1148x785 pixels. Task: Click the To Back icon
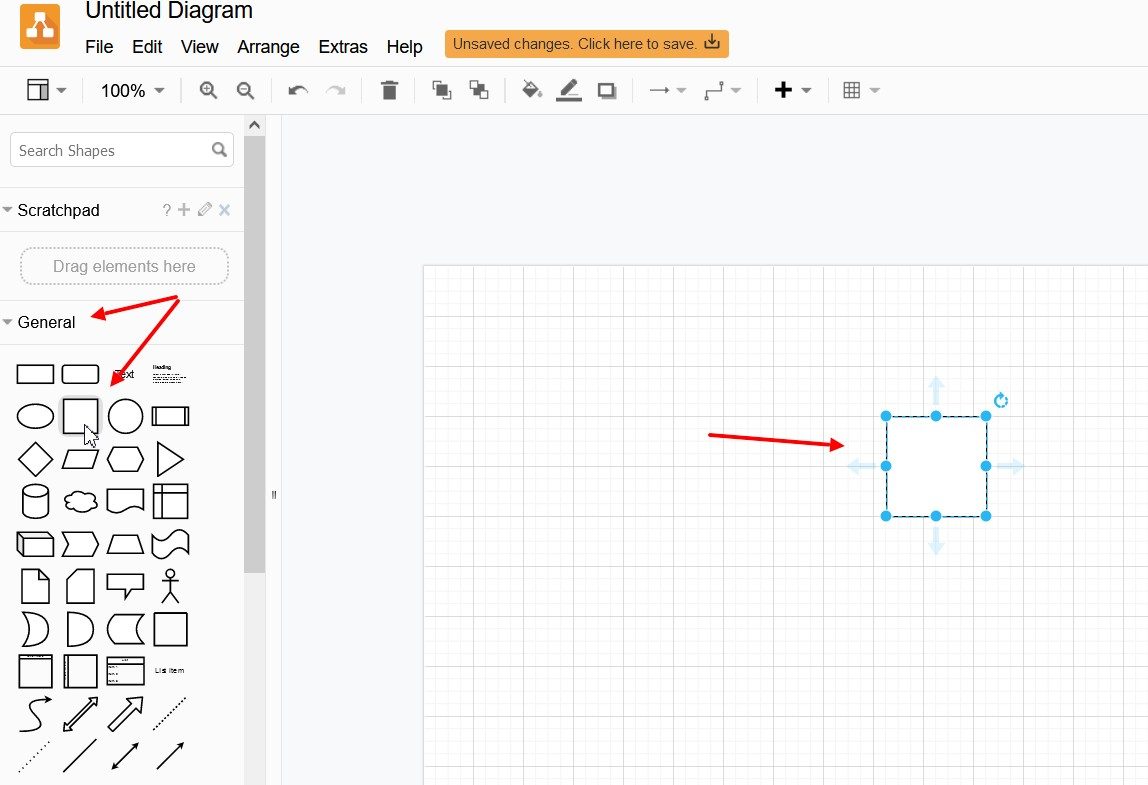coord(479,90)
